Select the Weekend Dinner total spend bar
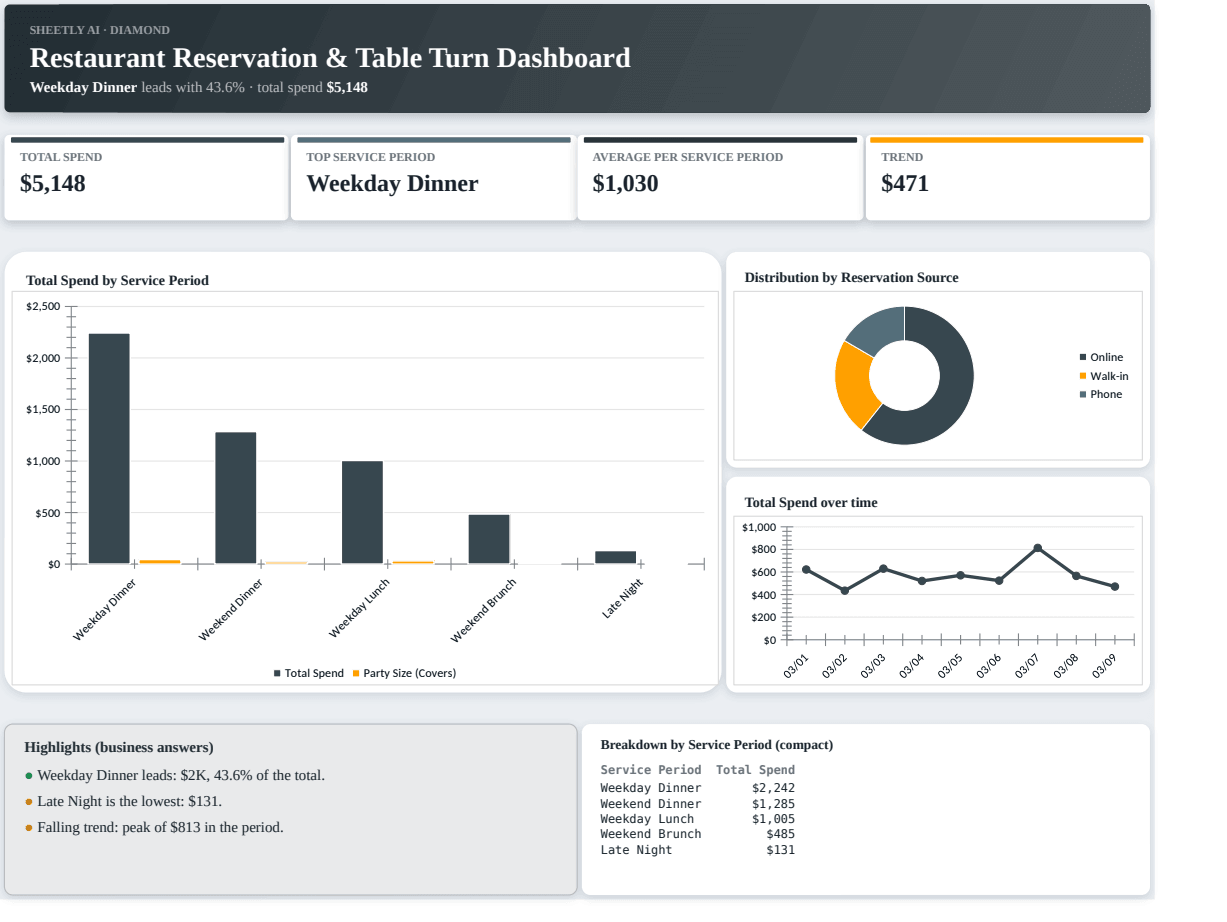 [236, 498]
